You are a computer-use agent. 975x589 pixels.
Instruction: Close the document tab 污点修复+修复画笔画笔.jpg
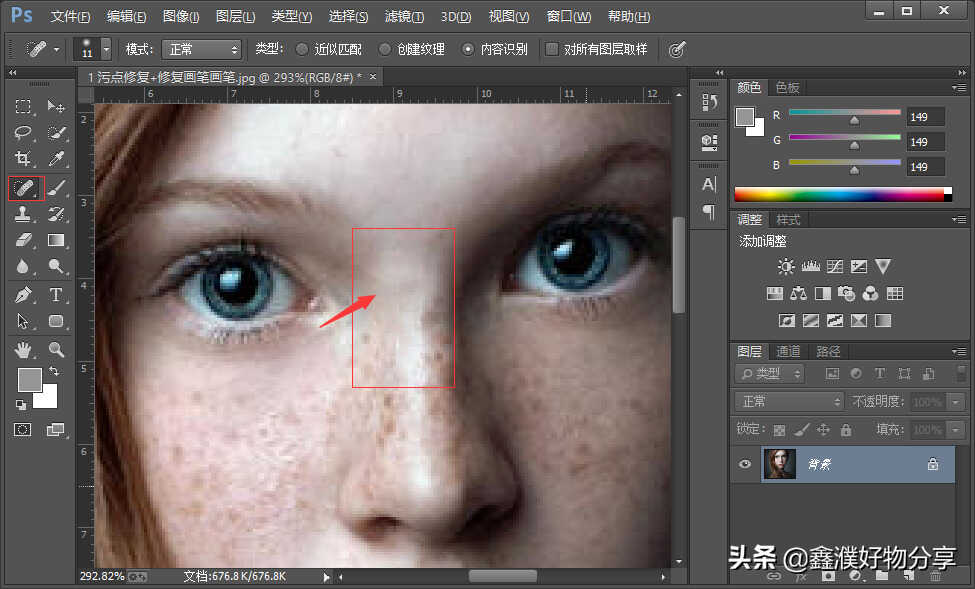click(x=373, y=77)
